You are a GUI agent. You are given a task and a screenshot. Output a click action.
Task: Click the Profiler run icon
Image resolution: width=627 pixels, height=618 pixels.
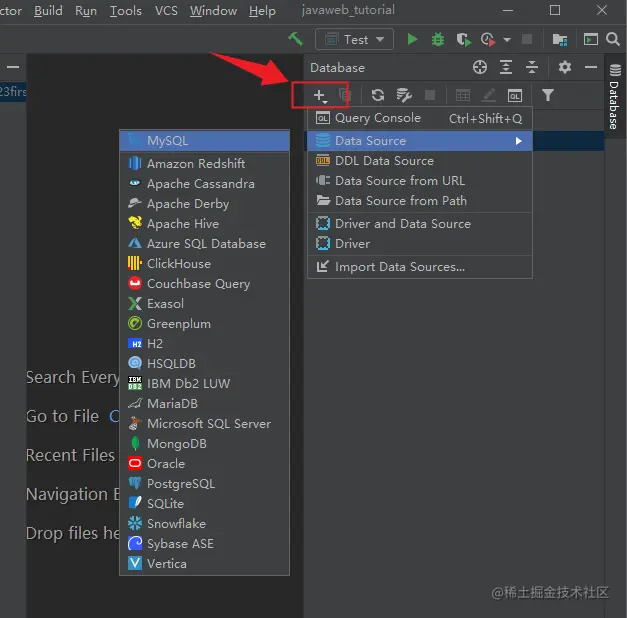488,39
